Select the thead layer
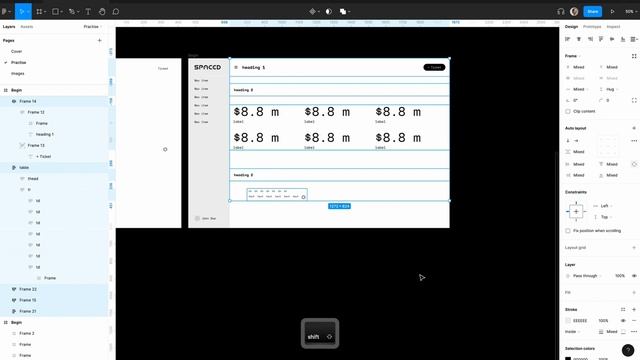Screen dimensions: 640x360 click(33, 178)
